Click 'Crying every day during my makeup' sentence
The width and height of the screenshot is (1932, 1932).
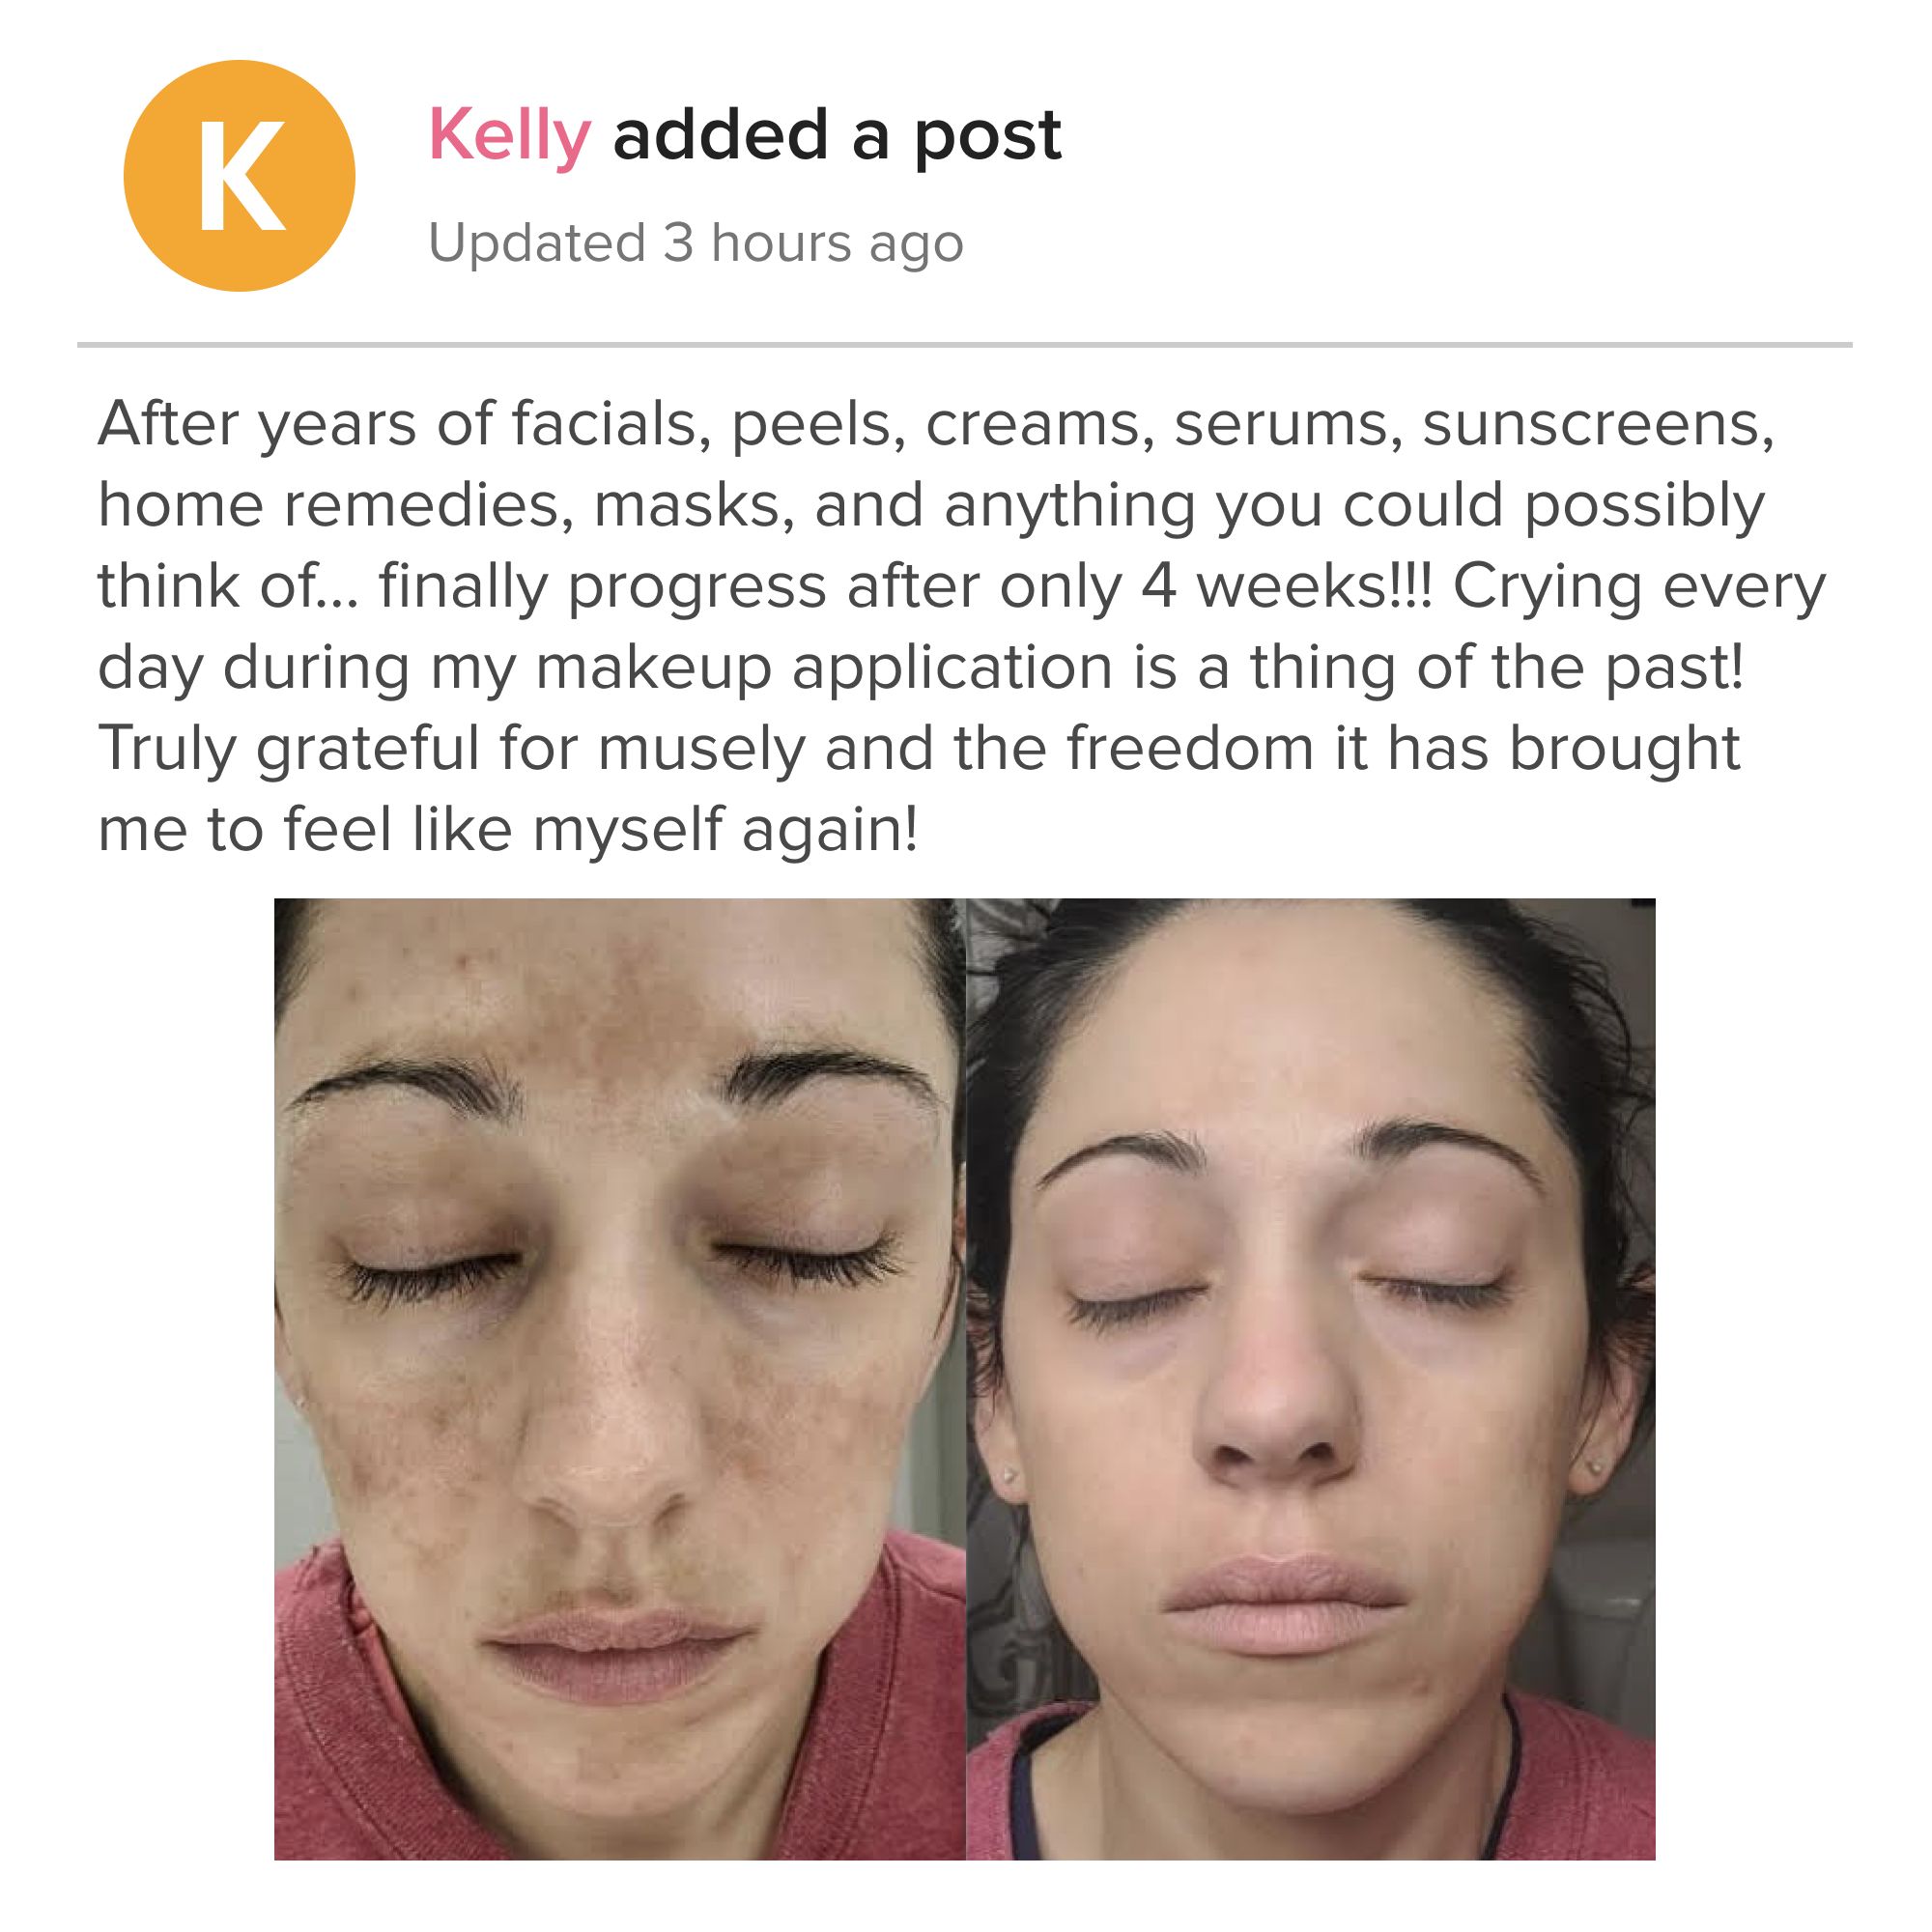click(962, 627)
